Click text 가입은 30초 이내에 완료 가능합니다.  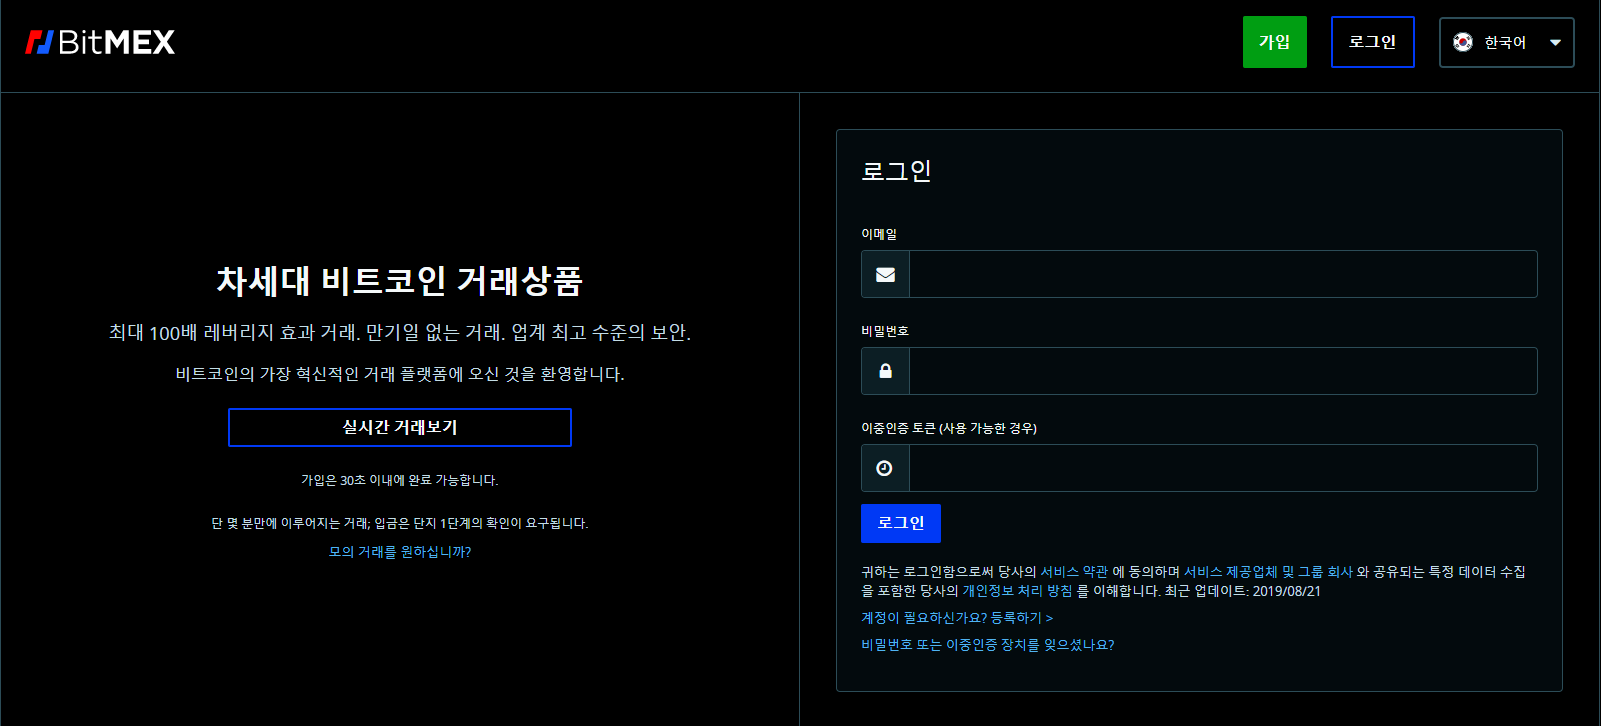[x=400, y=480]
